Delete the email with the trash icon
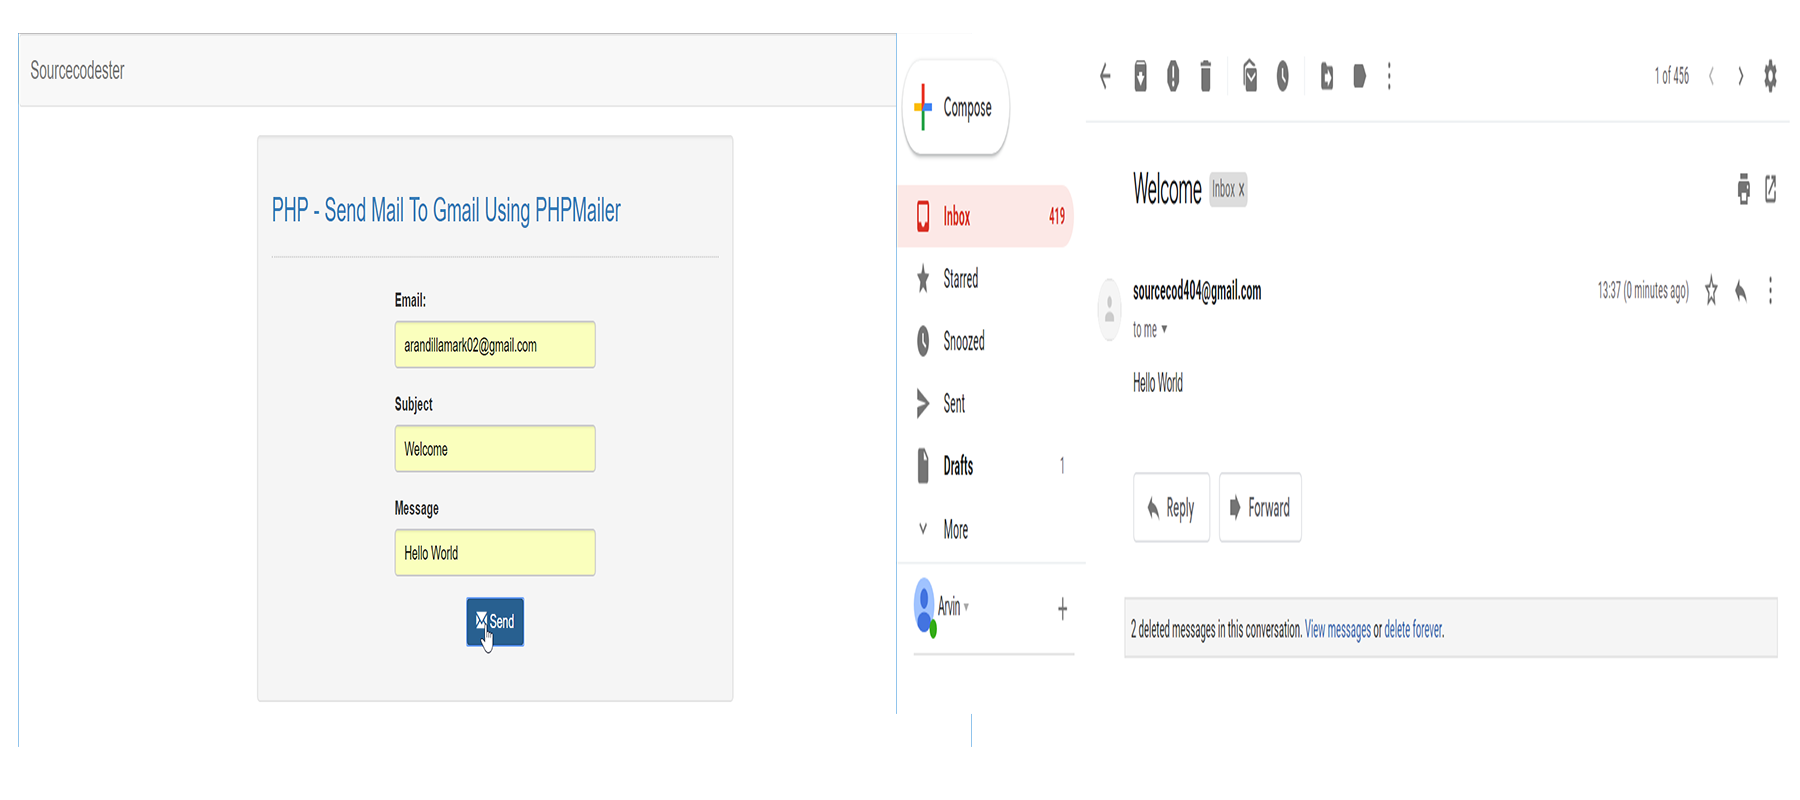The image size is (1800, 800). point(1205,76)
